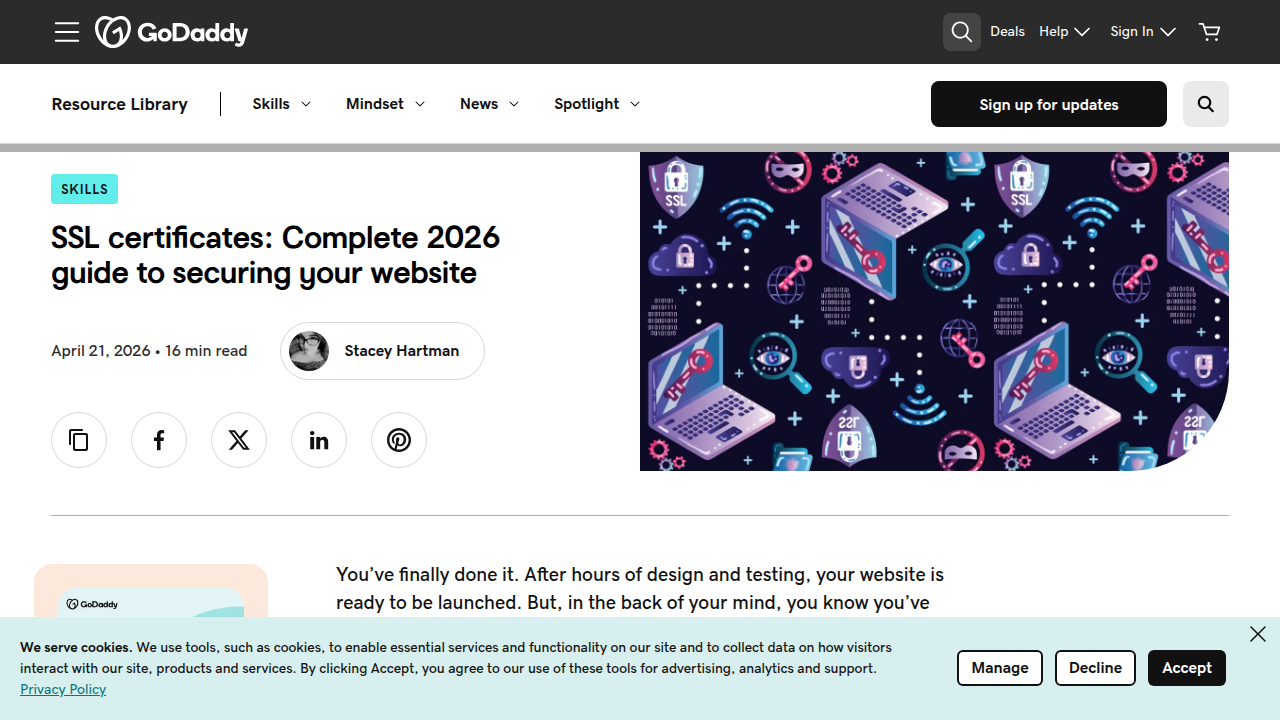The image size is (1280, 720).
Task: Share the article on Facebook
Action: (159, 440)
